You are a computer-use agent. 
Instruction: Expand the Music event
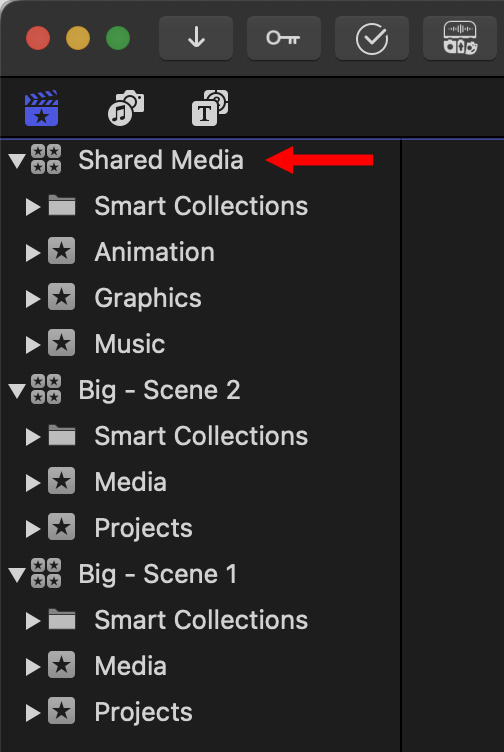coord(33,344)
